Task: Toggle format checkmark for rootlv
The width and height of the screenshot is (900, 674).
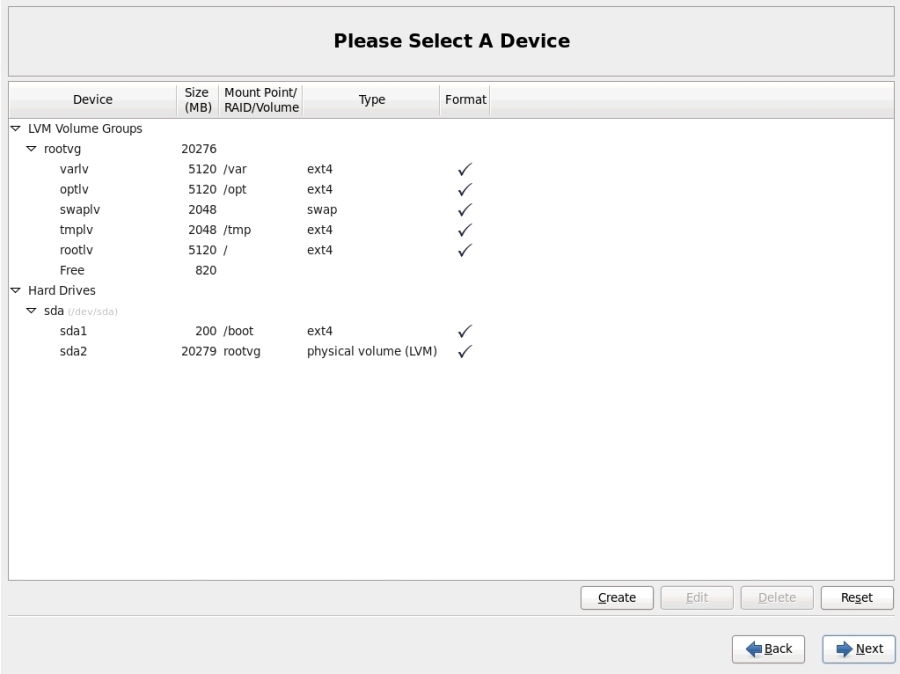Action: 465,250
